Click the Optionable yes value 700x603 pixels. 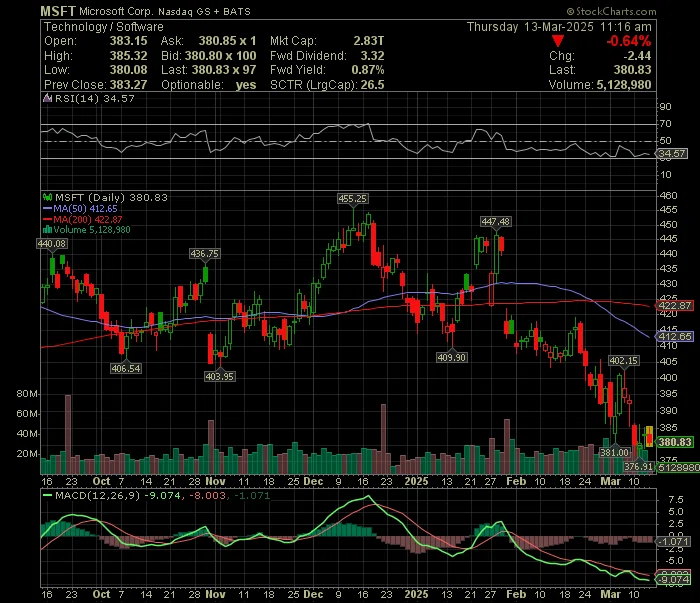coord(246,84)
